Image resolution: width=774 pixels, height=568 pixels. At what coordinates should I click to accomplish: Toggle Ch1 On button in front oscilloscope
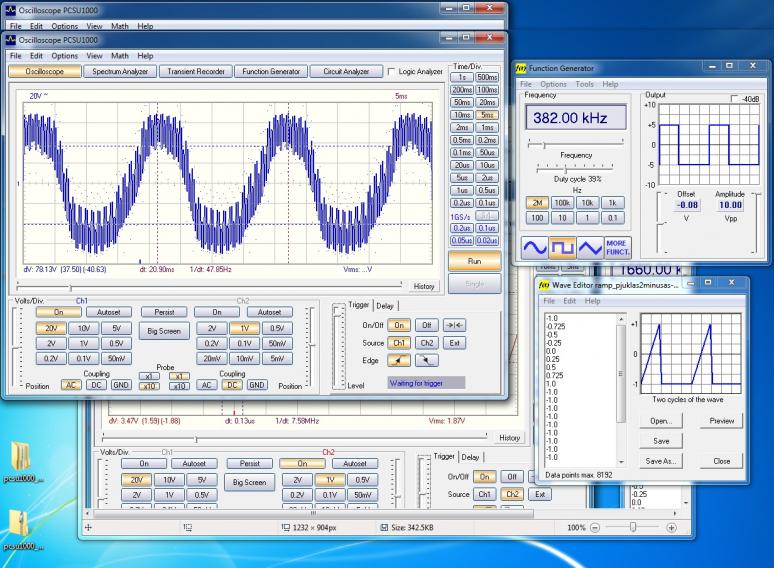tap(59, 312)
